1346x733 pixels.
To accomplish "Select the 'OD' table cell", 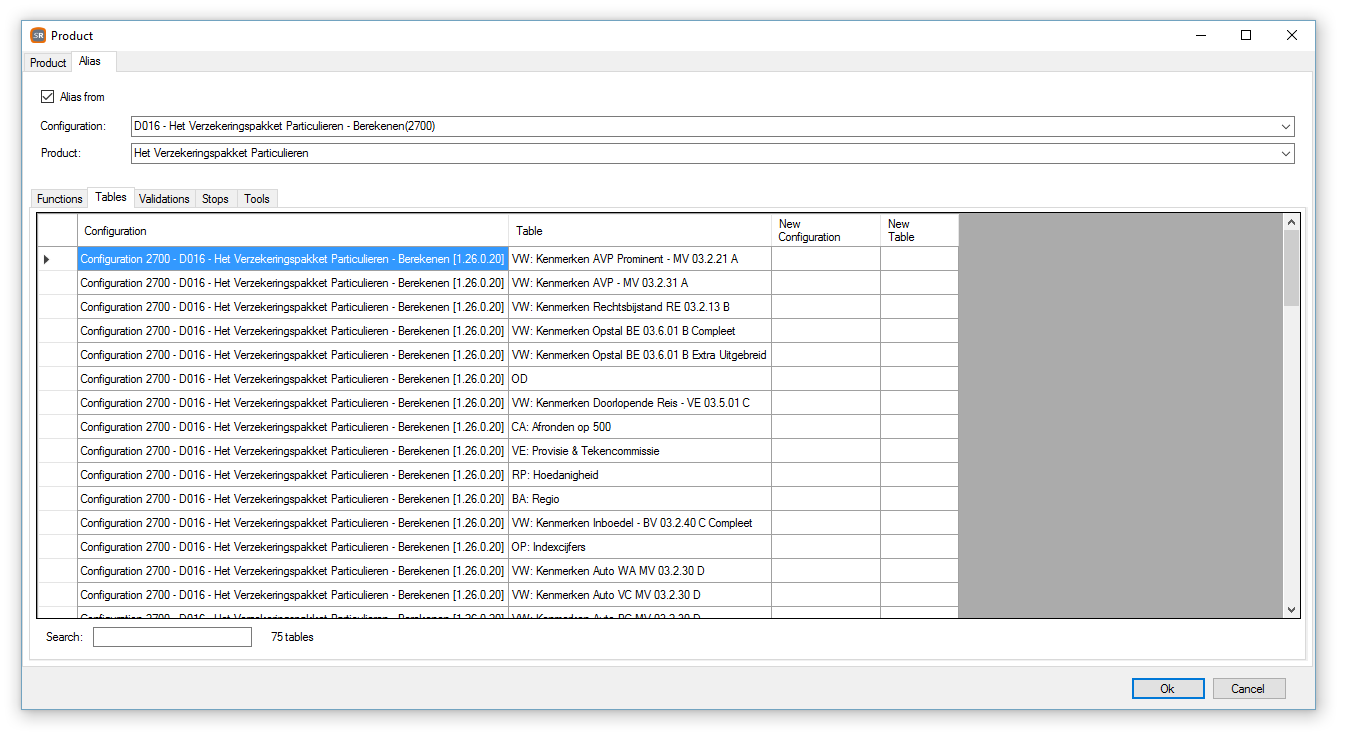I will click(640, 379).
